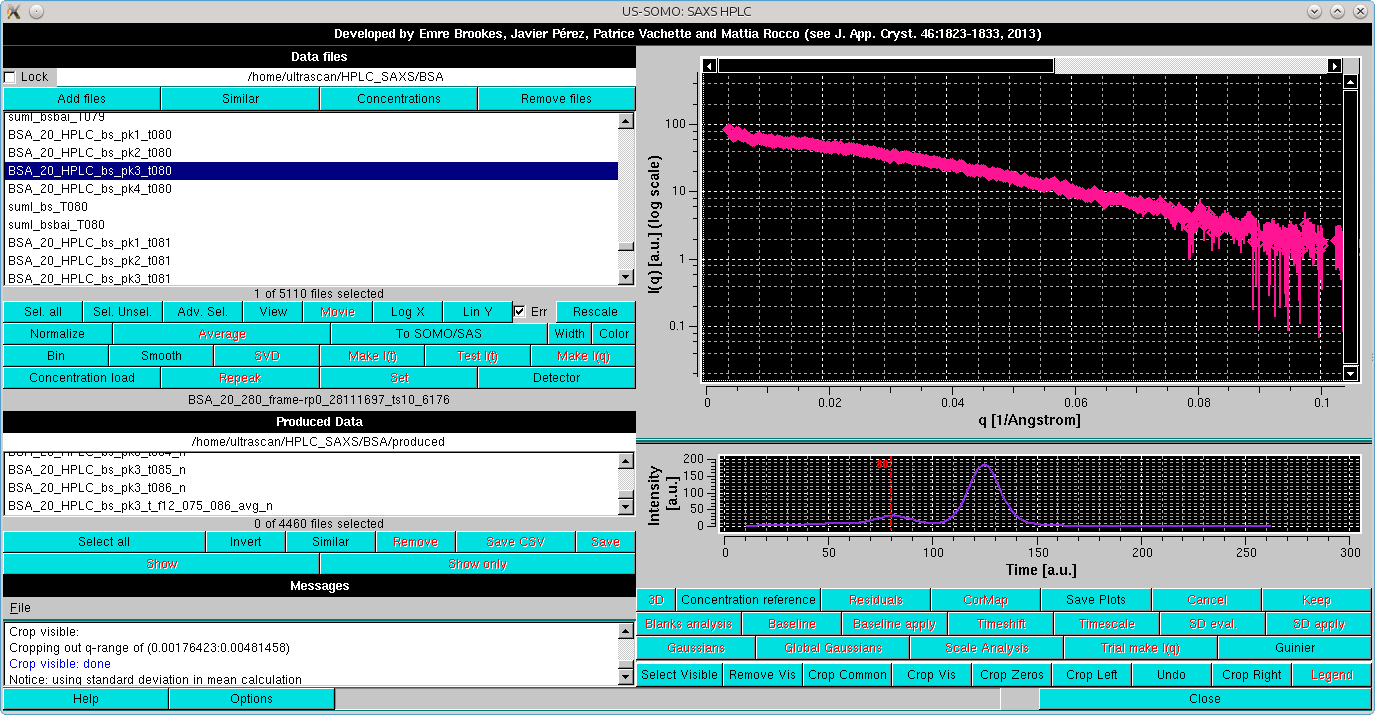The image size is (1375, 715).
Task: Click Add files button
Action: tap(82, 99)
